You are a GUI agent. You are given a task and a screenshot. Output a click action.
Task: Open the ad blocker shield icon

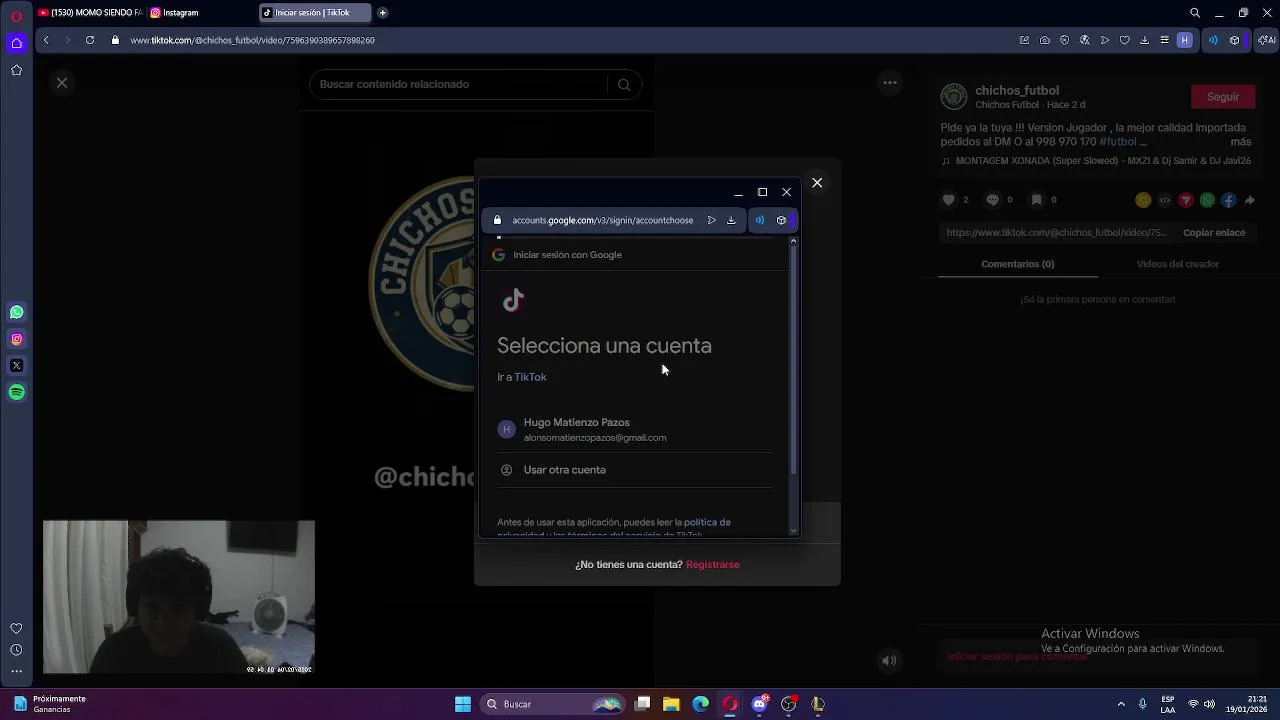click(x=1065, y=40)
